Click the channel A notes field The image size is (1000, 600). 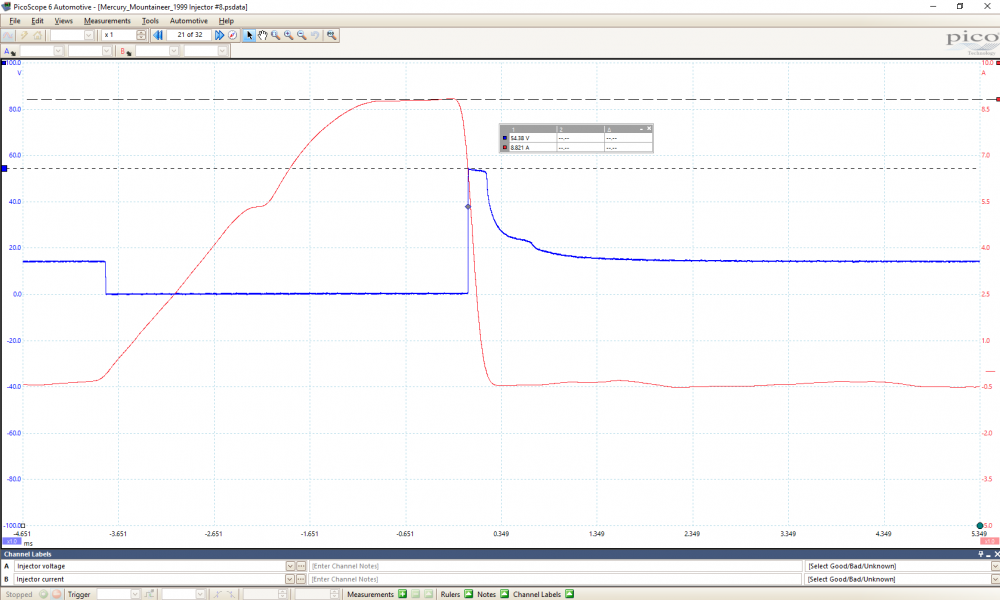click(555, 566)
